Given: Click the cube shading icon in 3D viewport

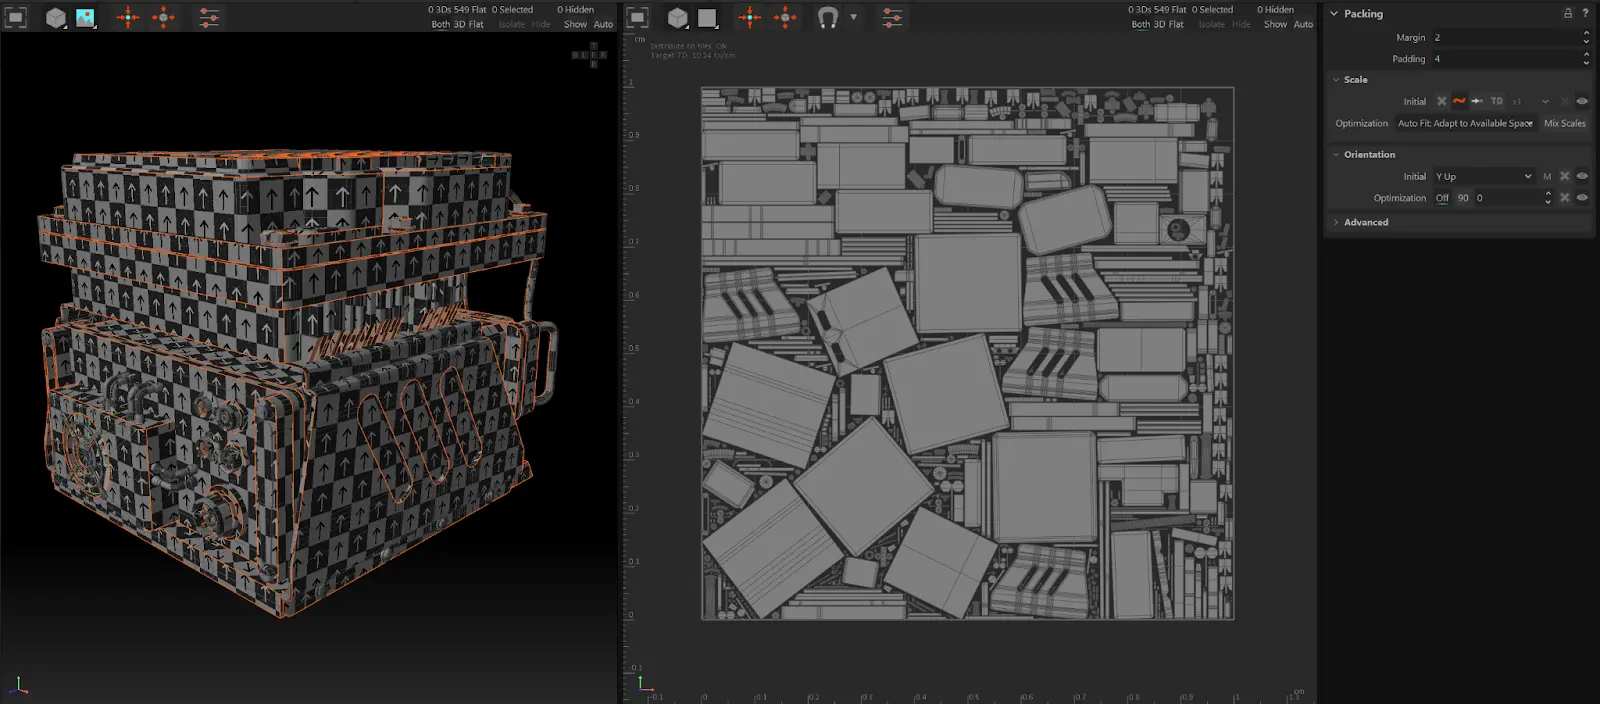Looking at the screenshot, I should pos(55,17).
